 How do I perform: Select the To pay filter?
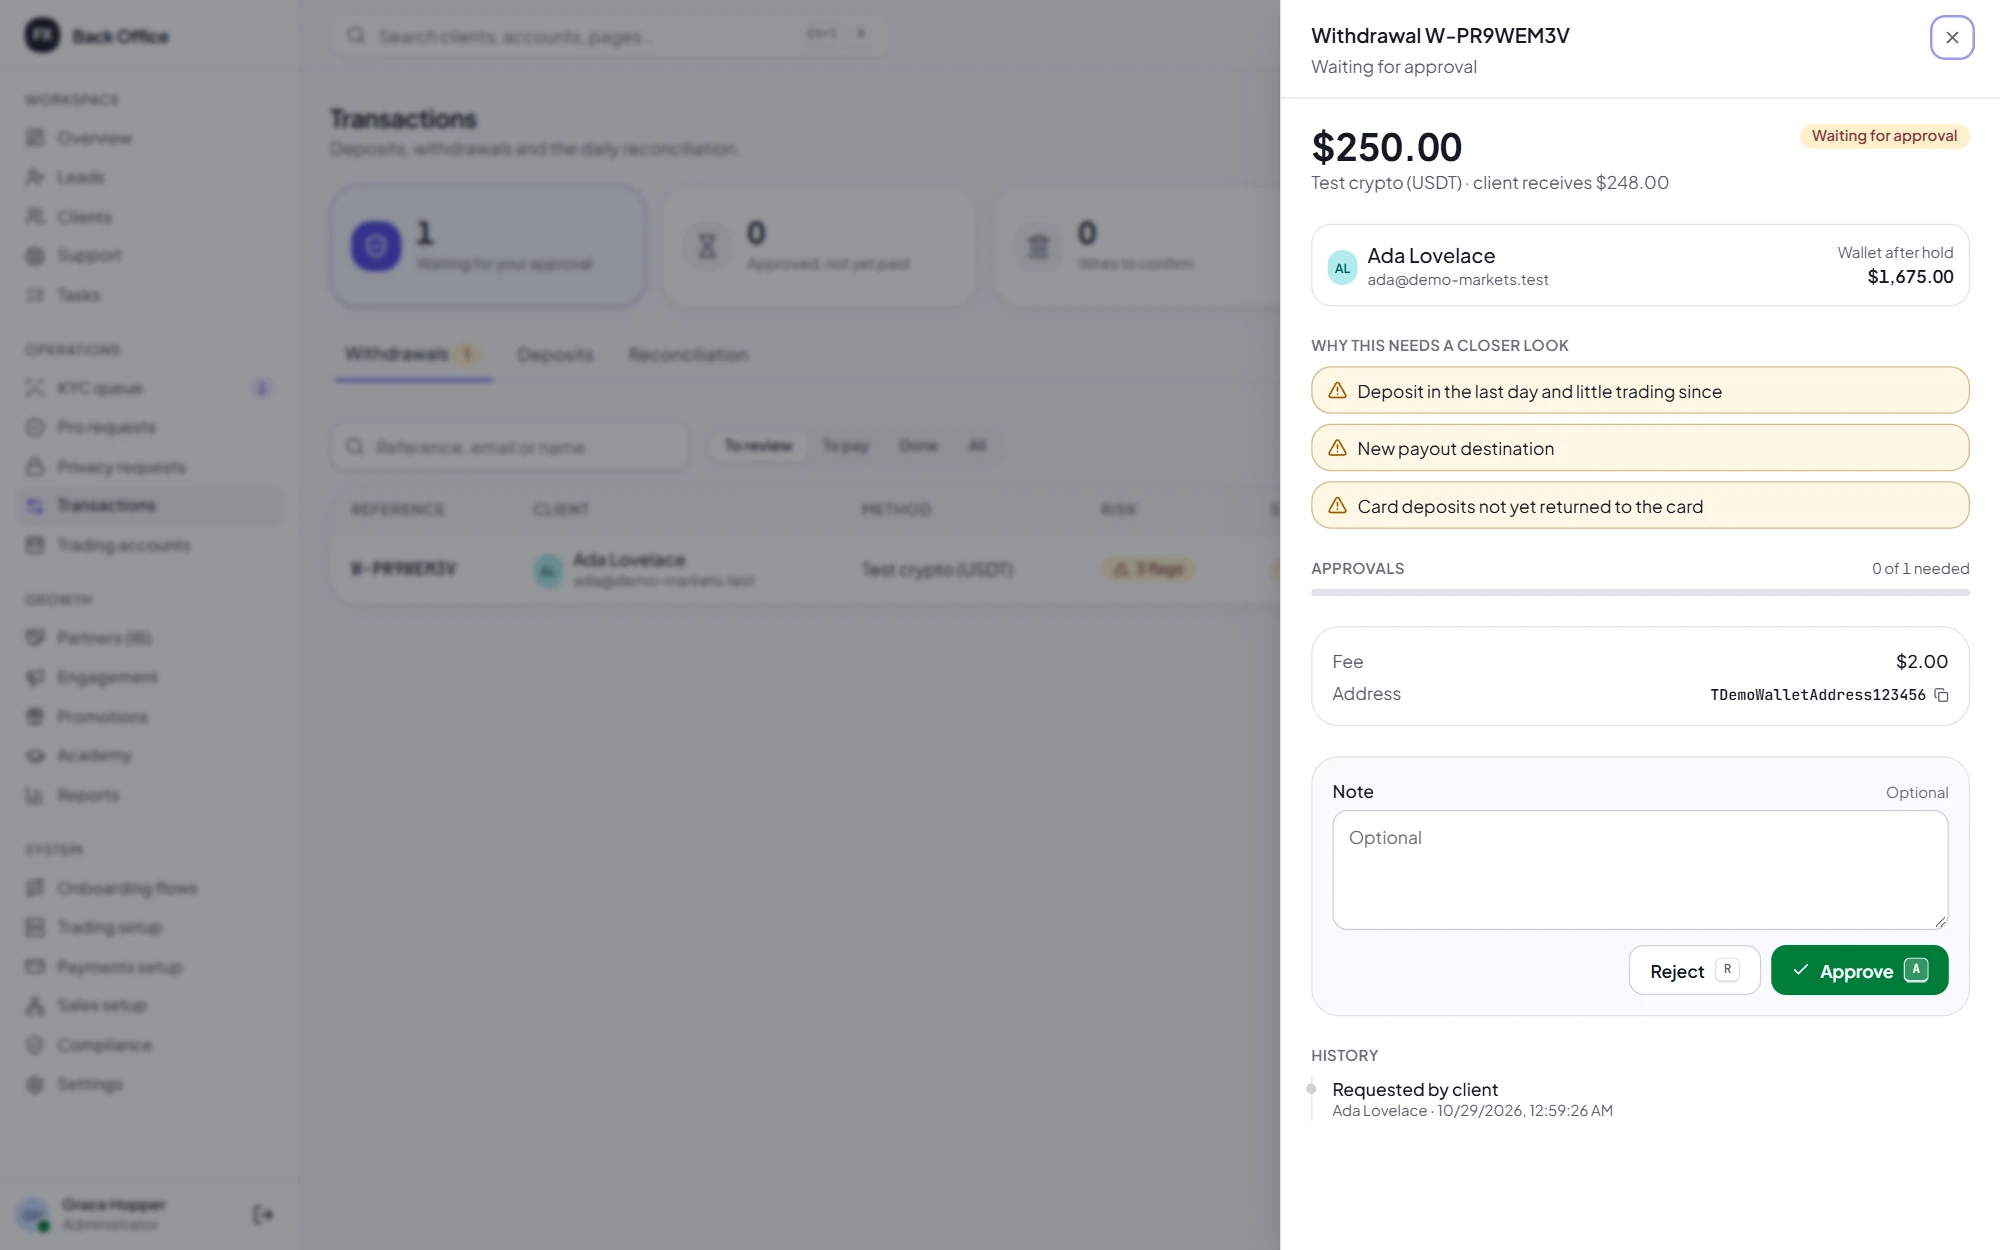845,446
